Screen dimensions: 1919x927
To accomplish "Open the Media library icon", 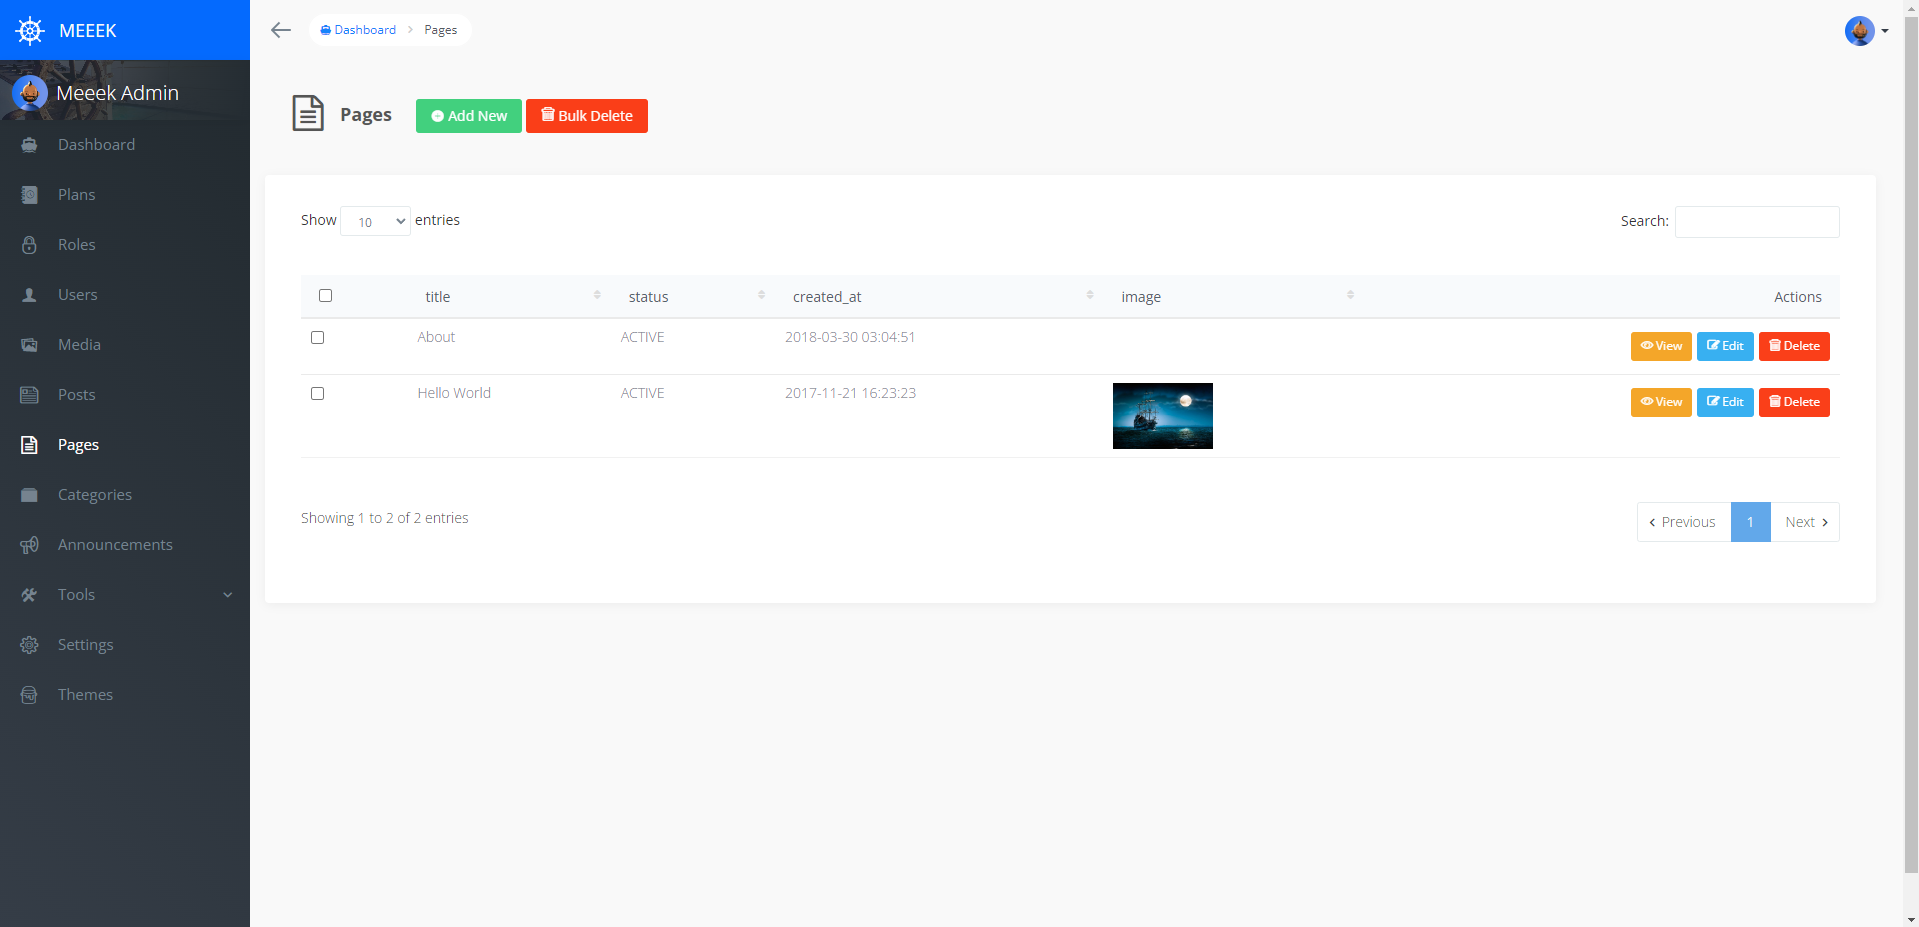I will [30, 344].
